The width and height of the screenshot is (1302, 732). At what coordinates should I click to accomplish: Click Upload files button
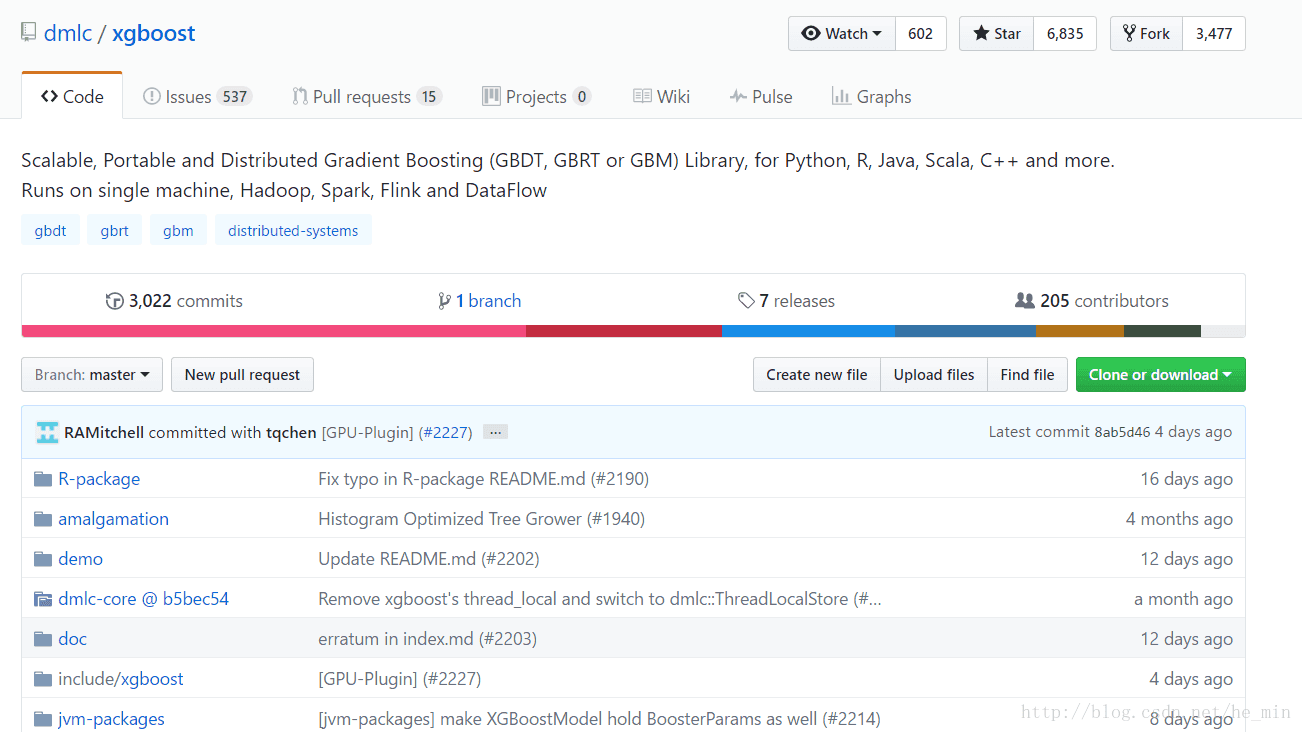click(934, 375)
